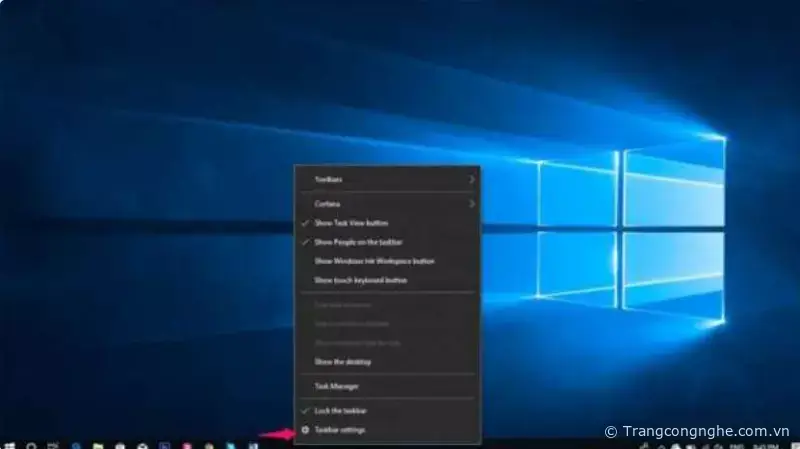Click the arrow next to Toolbars
Image resolution: width=800 pixels, height=449 pixels.
point(472,179)
